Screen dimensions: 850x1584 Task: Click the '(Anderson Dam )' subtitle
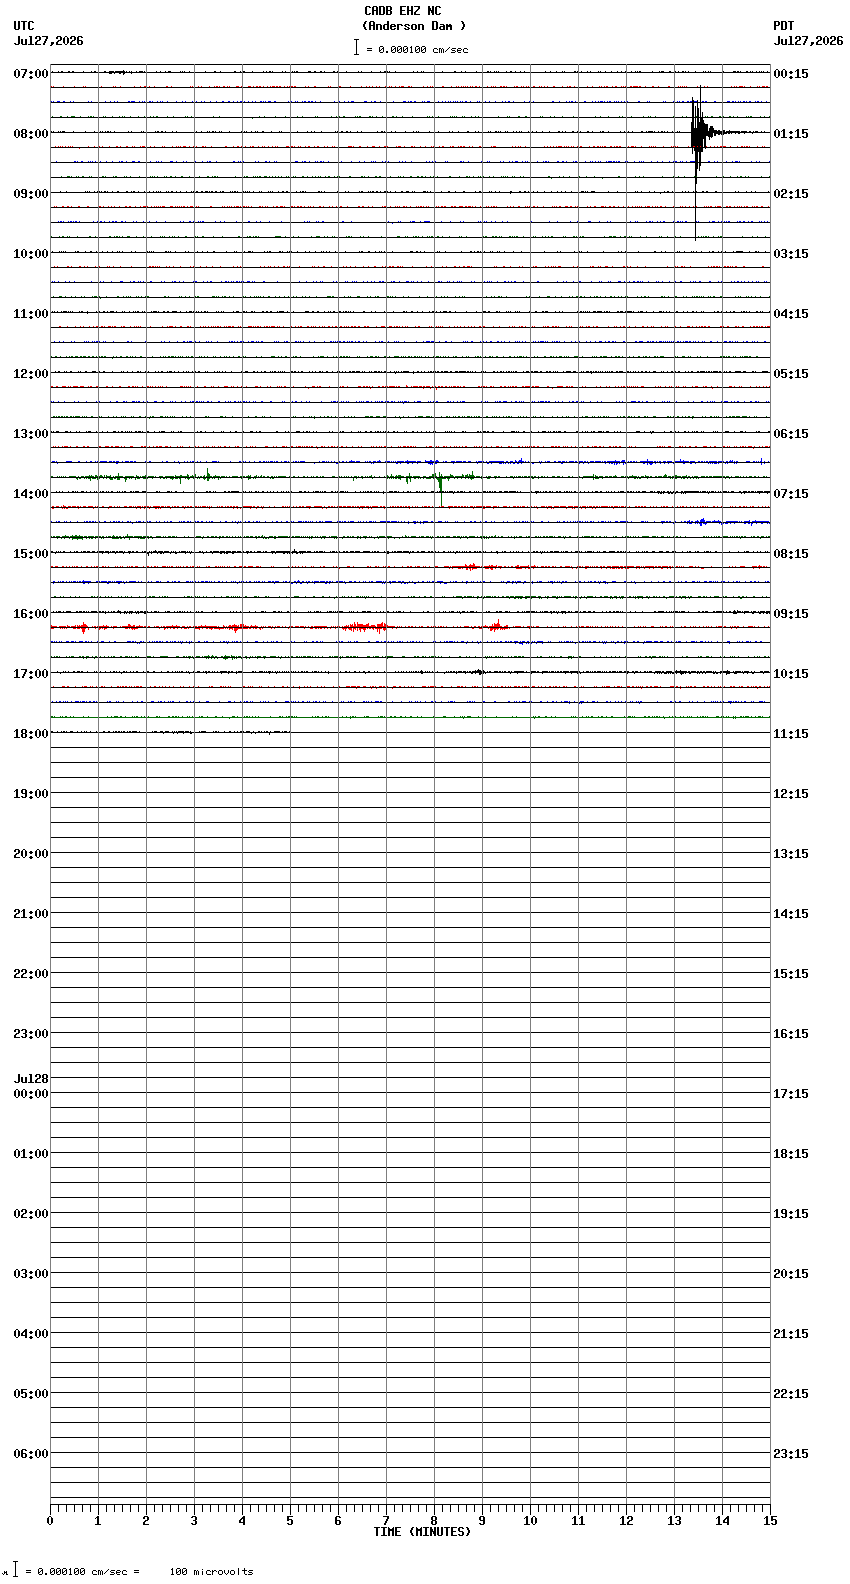coord(414,26)
